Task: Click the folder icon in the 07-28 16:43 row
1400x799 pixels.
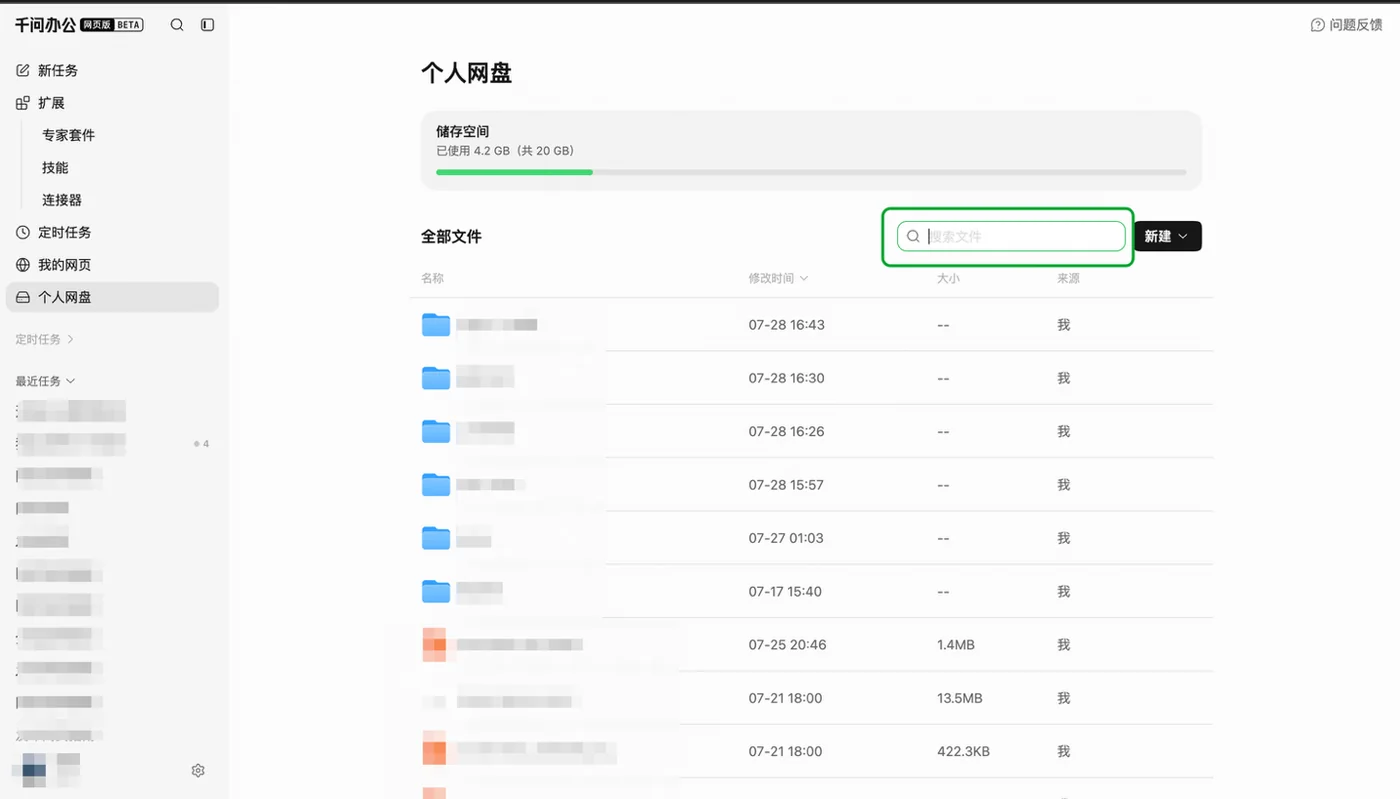Action: 436,325
